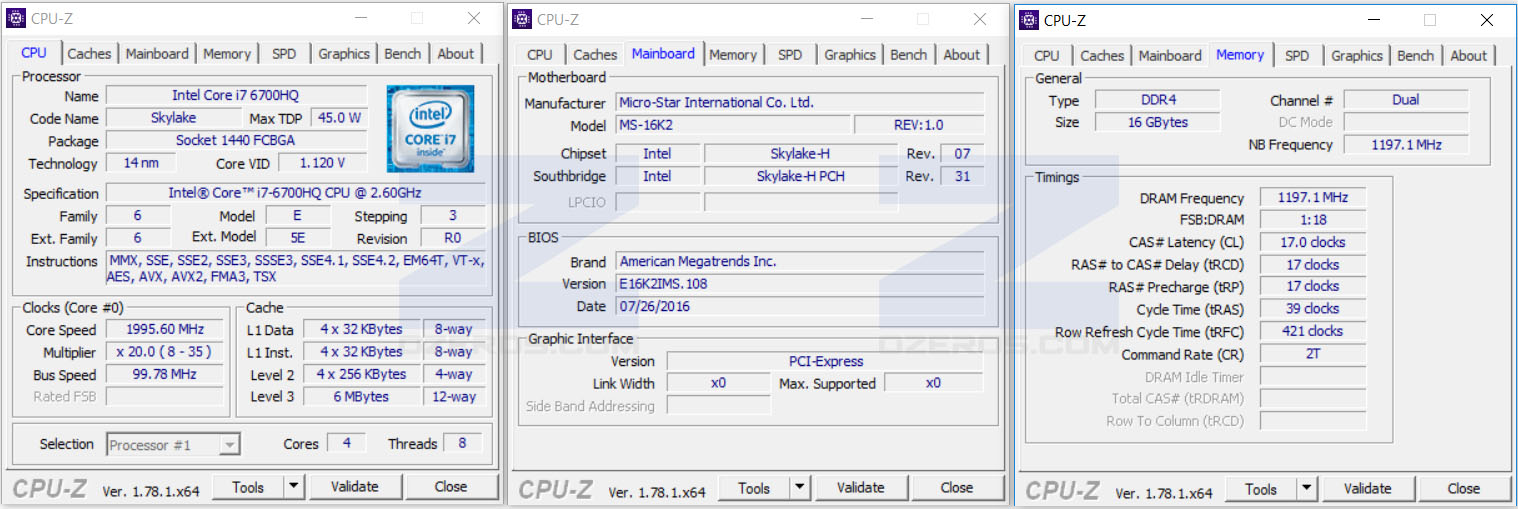
Task: Click the memory Size value 16 GBytes
Action: click(x=1158, y=122)
